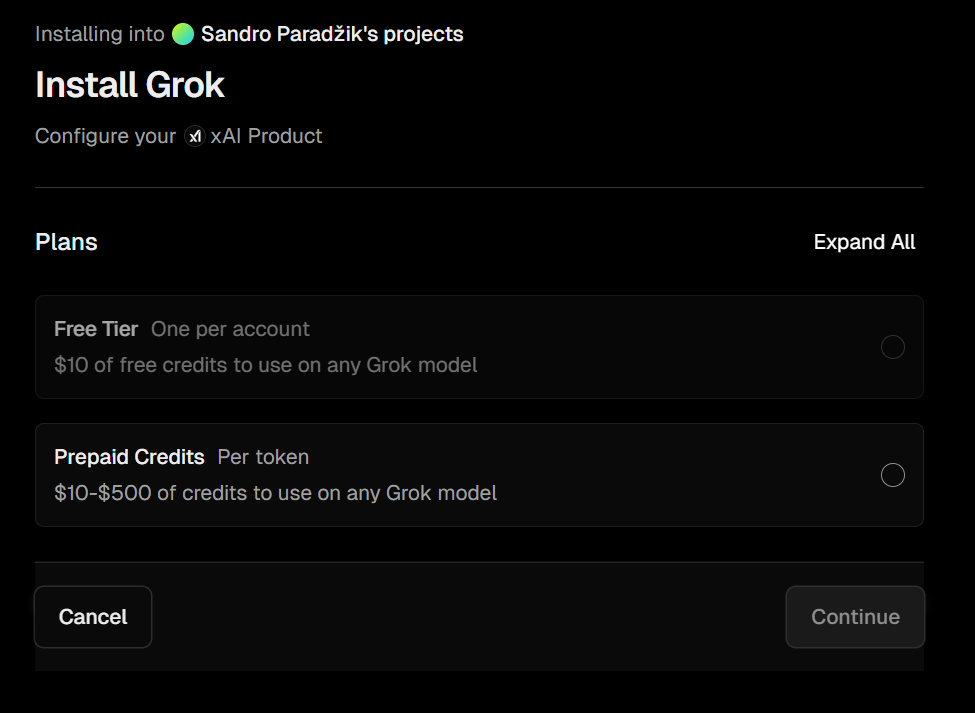
Task: Click the 'Configure your' text
Action: coord(106,136)
